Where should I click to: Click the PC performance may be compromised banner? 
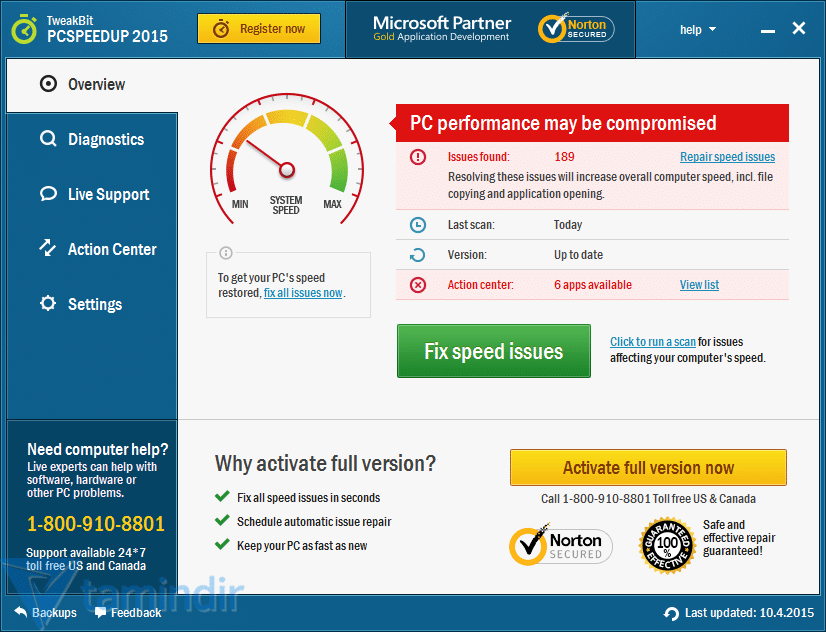click(x=592, y=123)
